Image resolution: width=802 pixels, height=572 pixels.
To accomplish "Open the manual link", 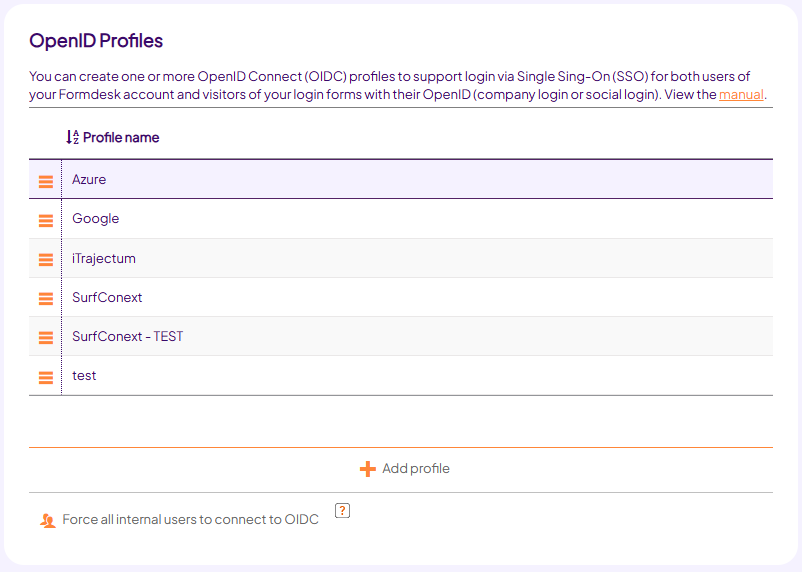I will 741,95.
